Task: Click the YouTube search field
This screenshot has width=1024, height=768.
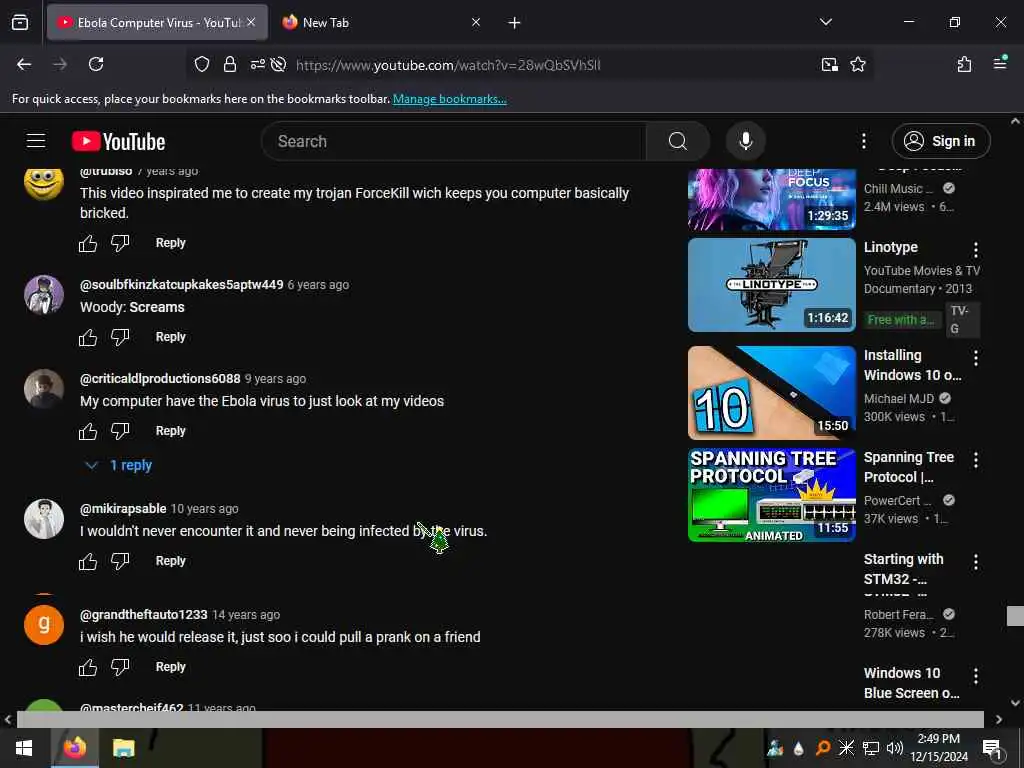Action: 454,141
